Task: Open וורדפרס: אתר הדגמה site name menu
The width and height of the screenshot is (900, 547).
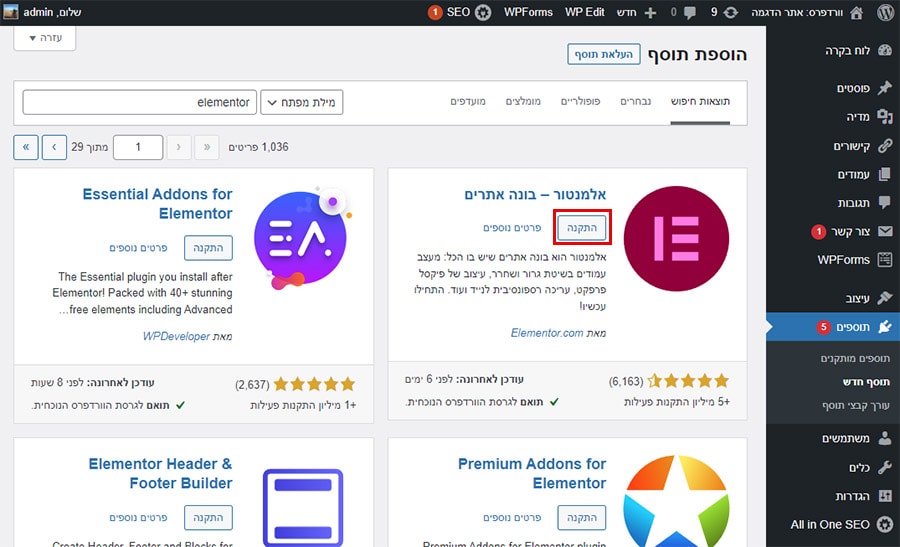Action: [x=797, y=12]
